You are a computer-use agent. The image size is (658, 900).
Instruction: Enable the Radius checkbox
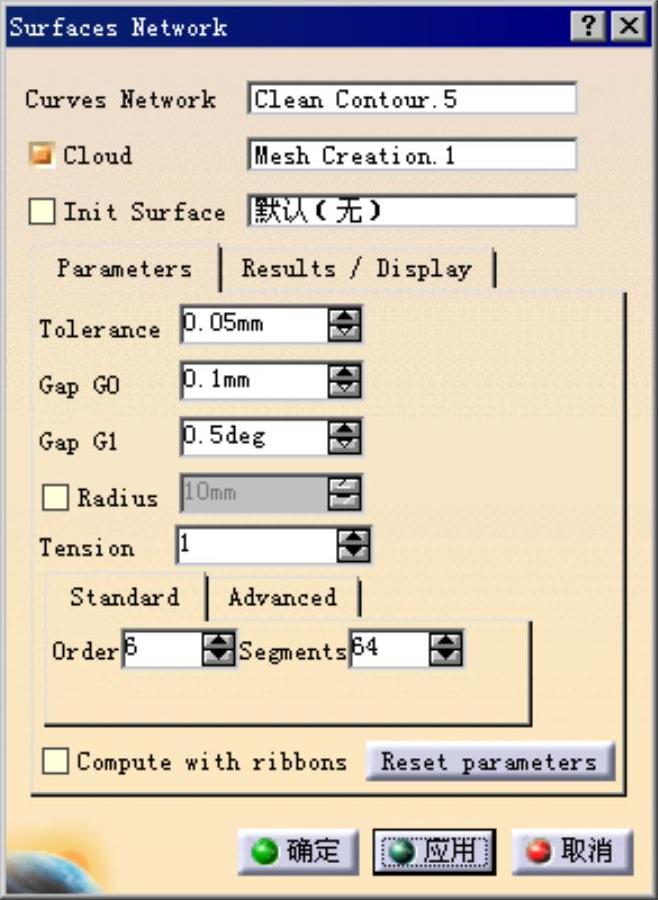point(55,497)
